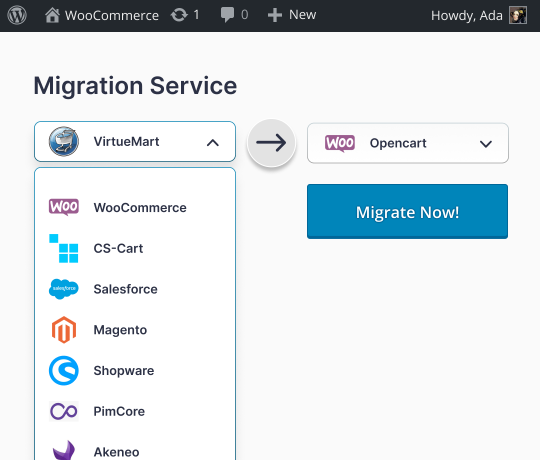
Task: Click the Migration Service heading
Action: coord(135,86)
